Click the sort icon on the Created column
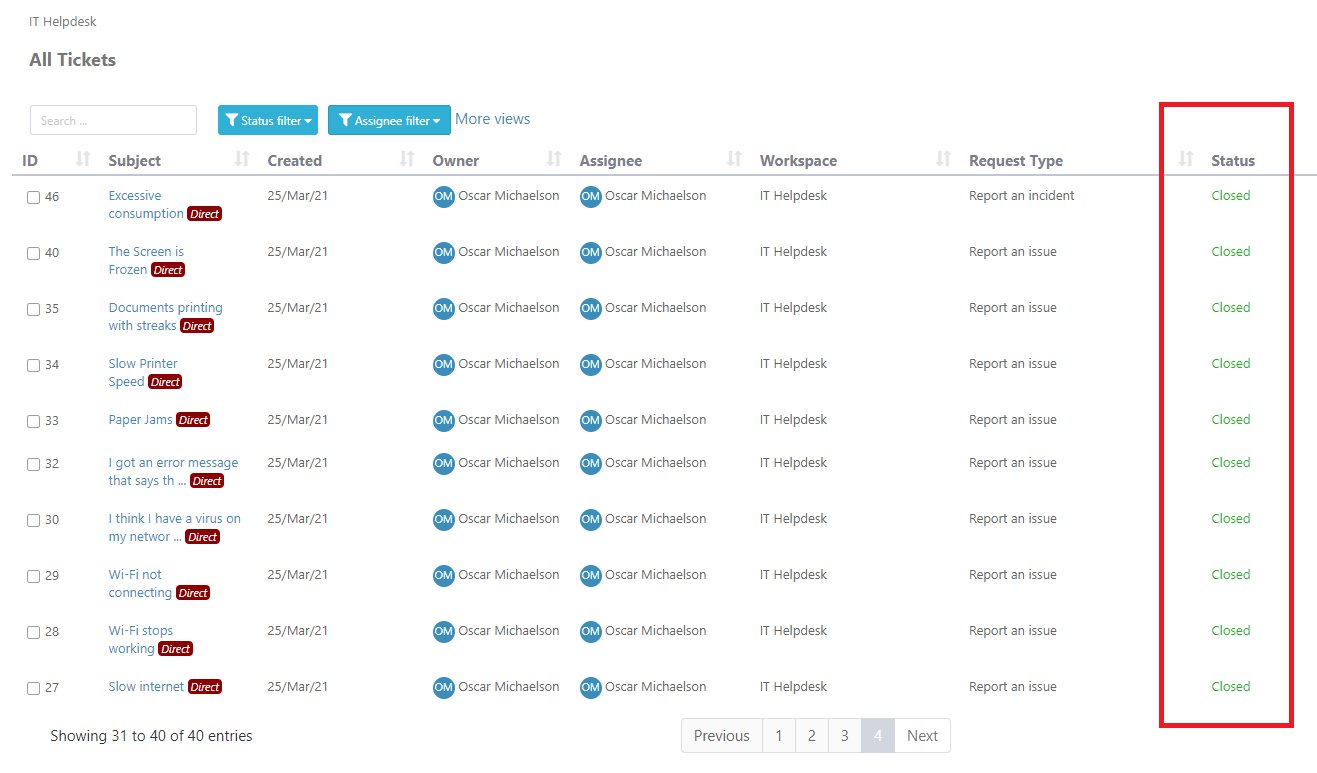This screenshot has height=773, width=1317. [x=408, y=159]
